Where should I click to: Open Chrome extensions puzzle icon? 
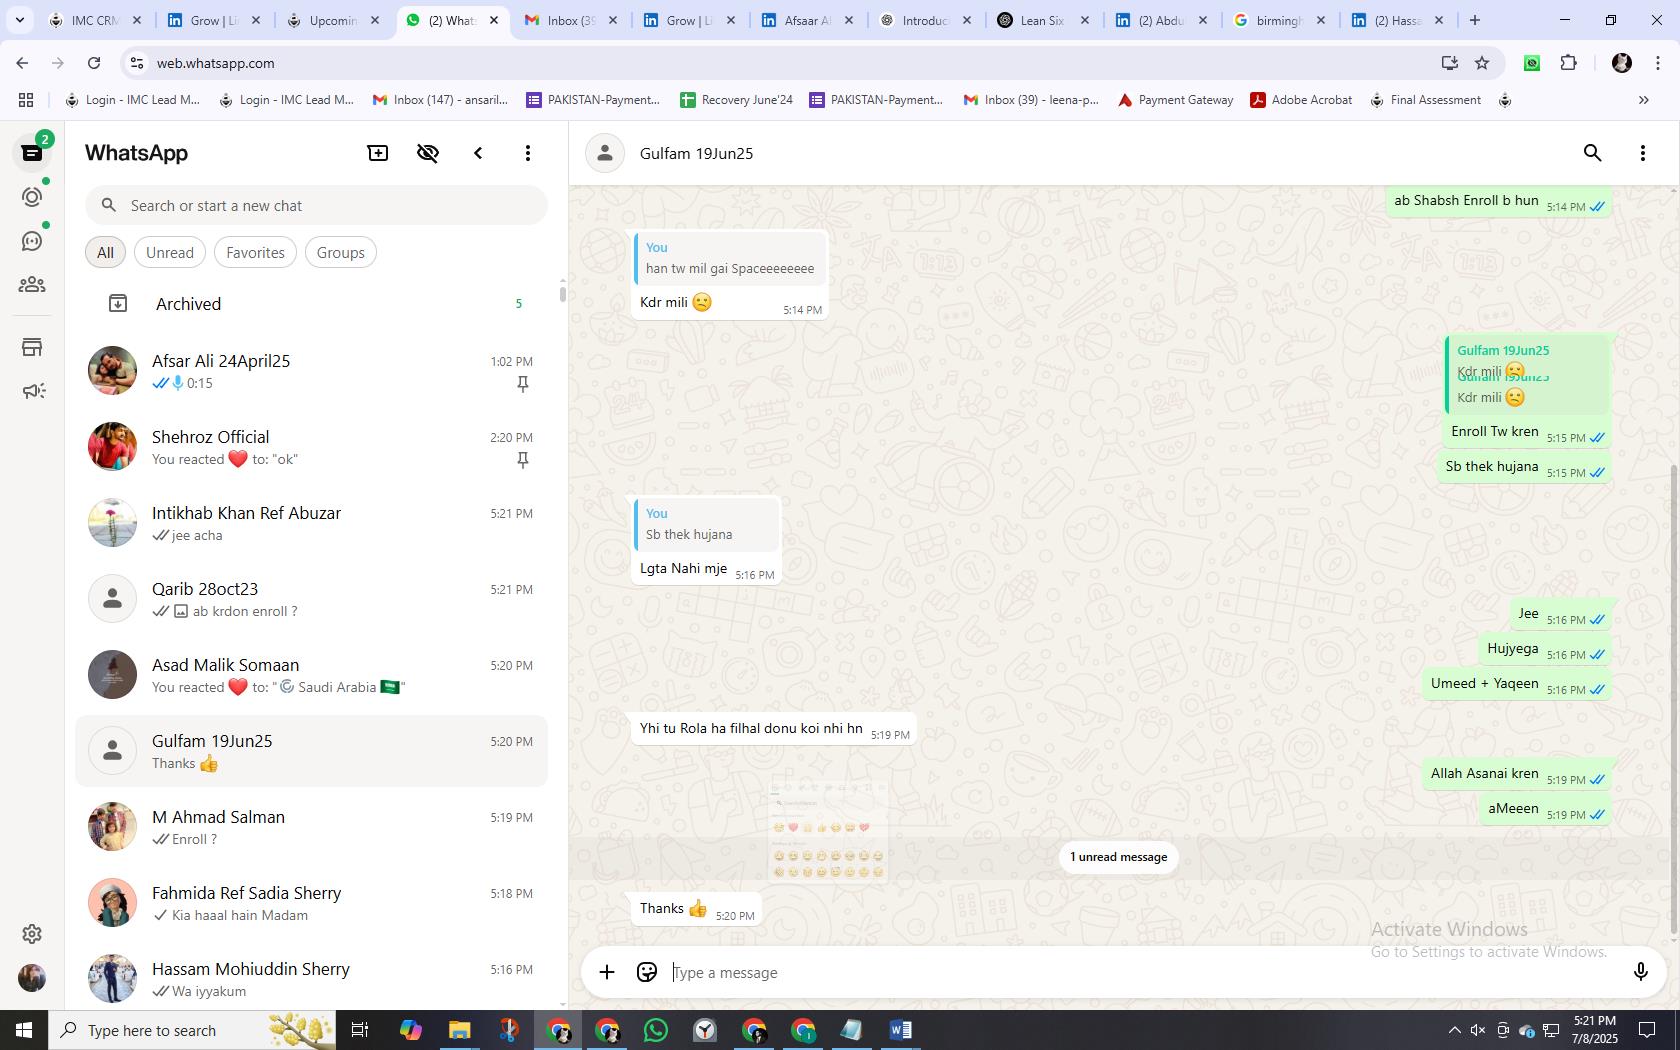1568,63
